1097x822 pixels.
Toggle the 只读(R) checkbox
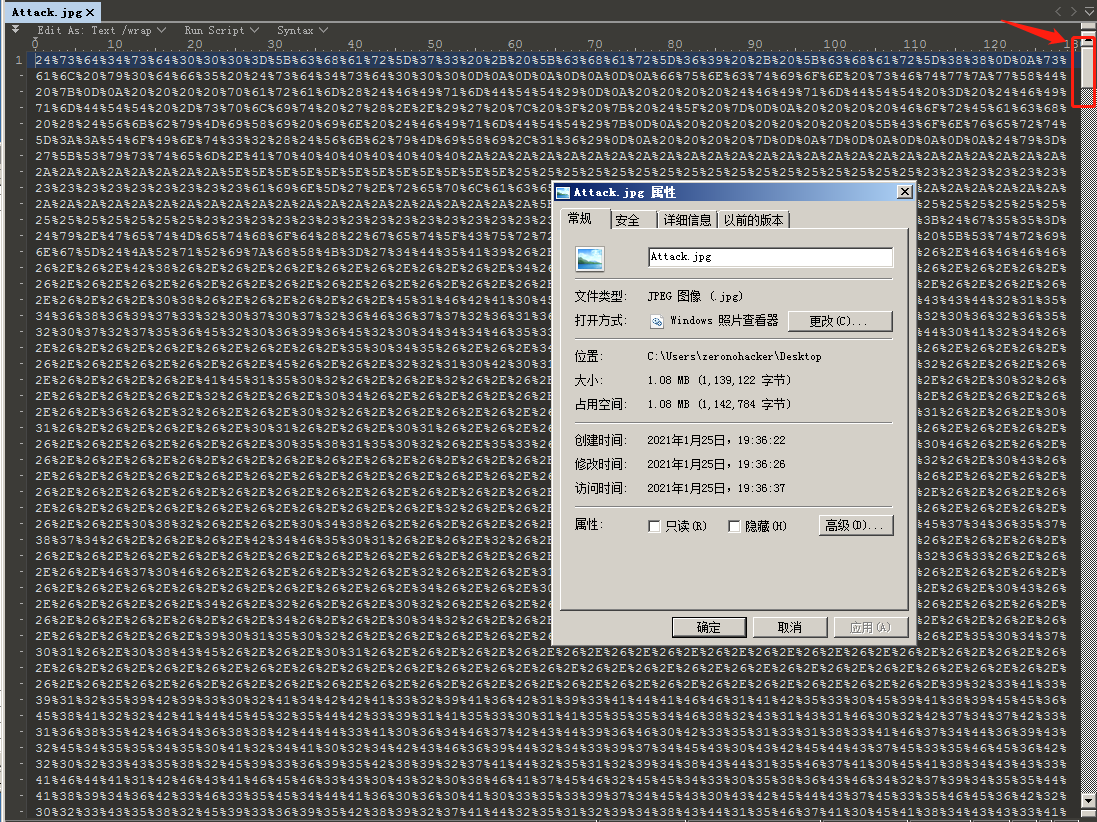(x=654, y=526)
